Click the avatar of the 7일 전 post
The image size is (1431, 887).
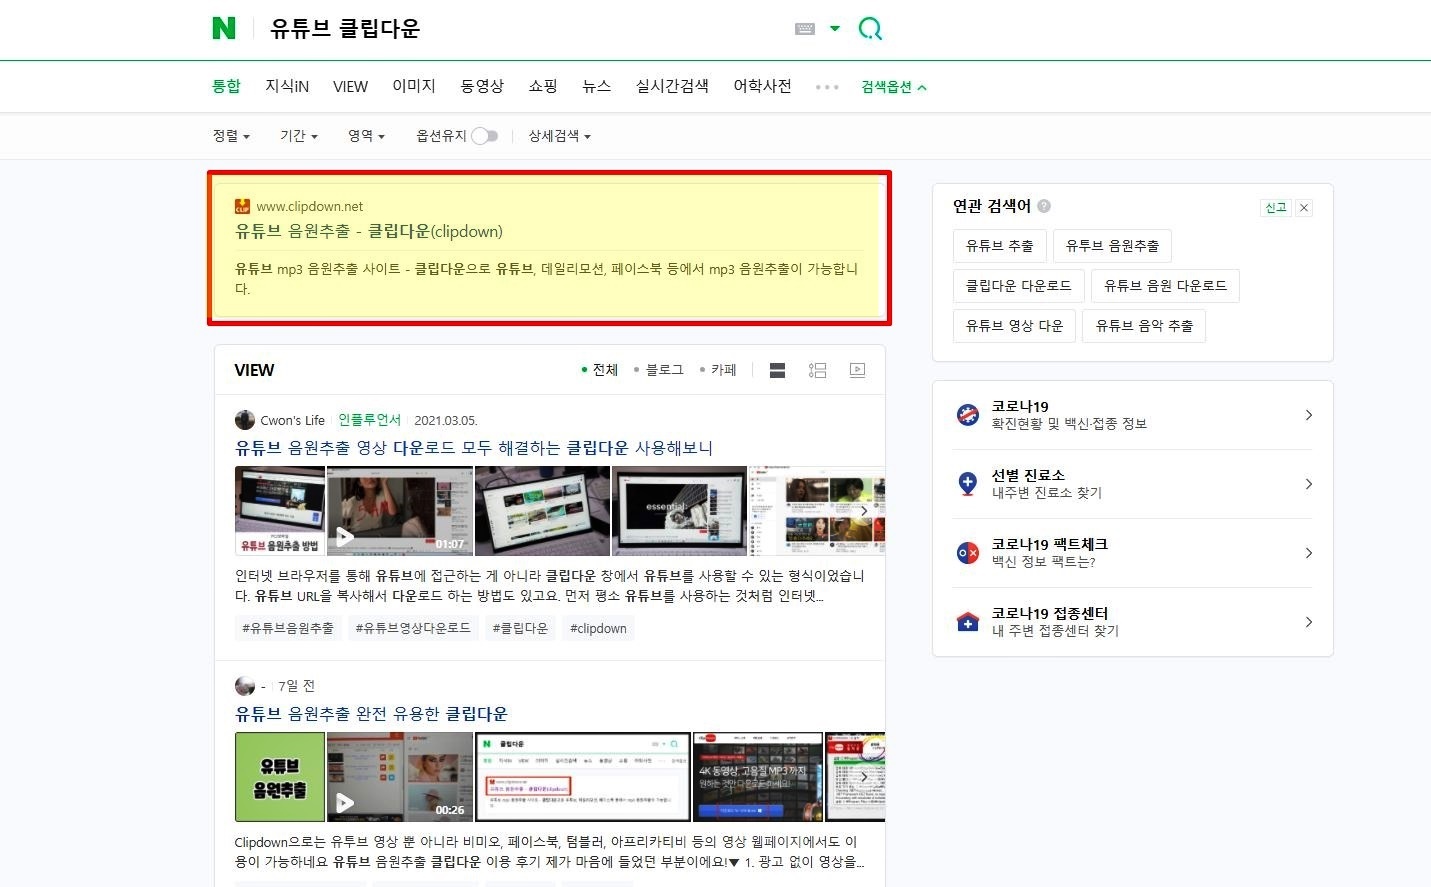click(x=244, y=686)
